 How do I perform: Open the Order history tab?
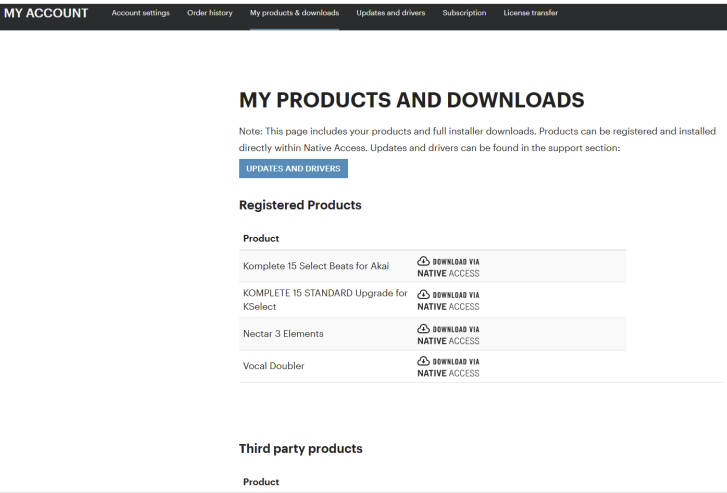(x=210, y=13)
